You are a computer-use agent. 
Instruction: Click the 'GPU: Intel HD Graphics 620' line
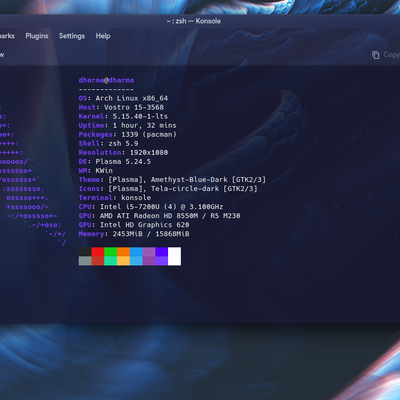click(134, 225)
